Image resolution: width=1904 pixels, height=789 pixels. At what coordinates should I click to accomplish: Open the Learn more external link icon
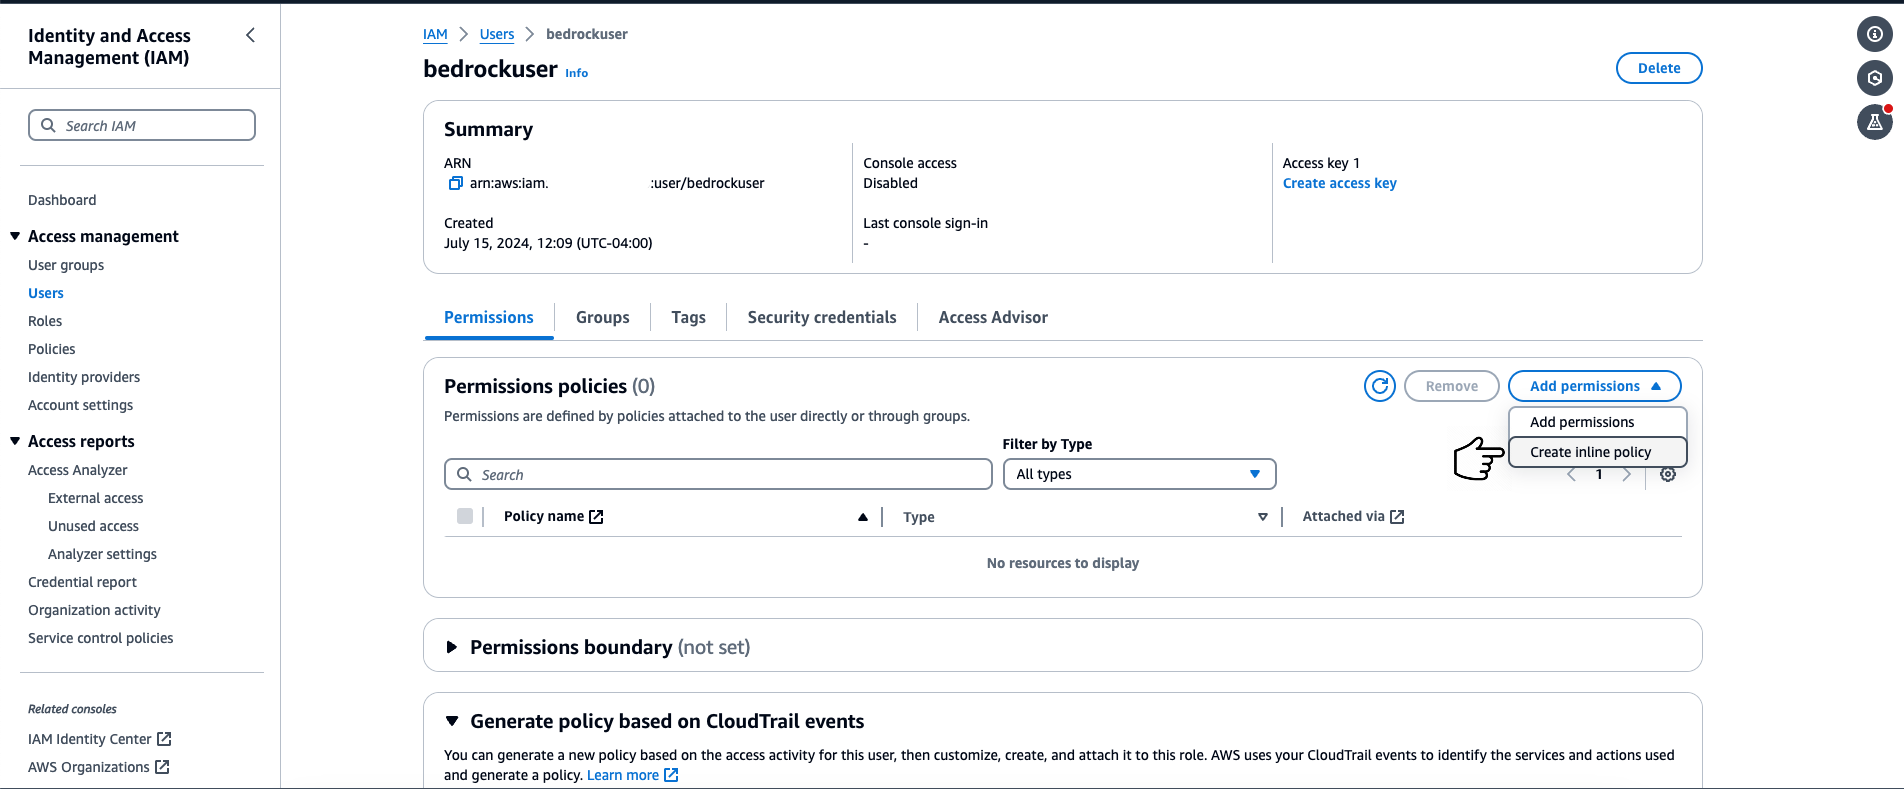[671, 775]
